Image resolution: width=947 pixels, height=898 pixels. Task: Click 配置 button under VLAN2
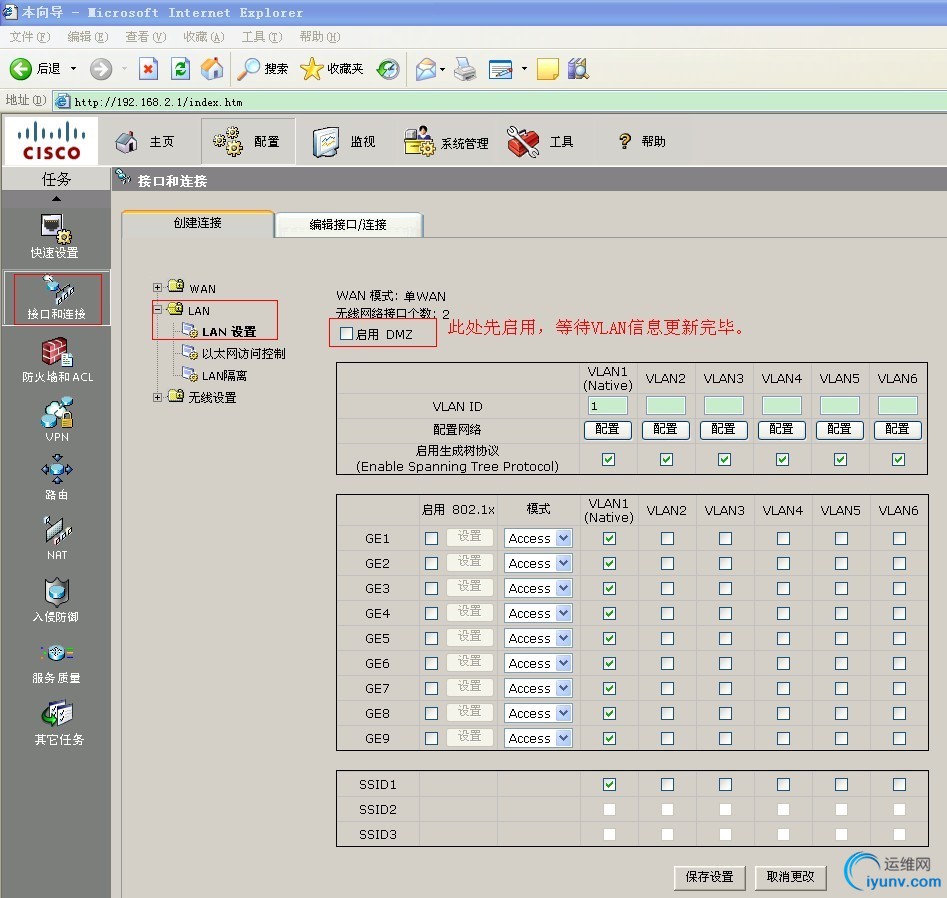pyautogui.click(x=665, y=429)
